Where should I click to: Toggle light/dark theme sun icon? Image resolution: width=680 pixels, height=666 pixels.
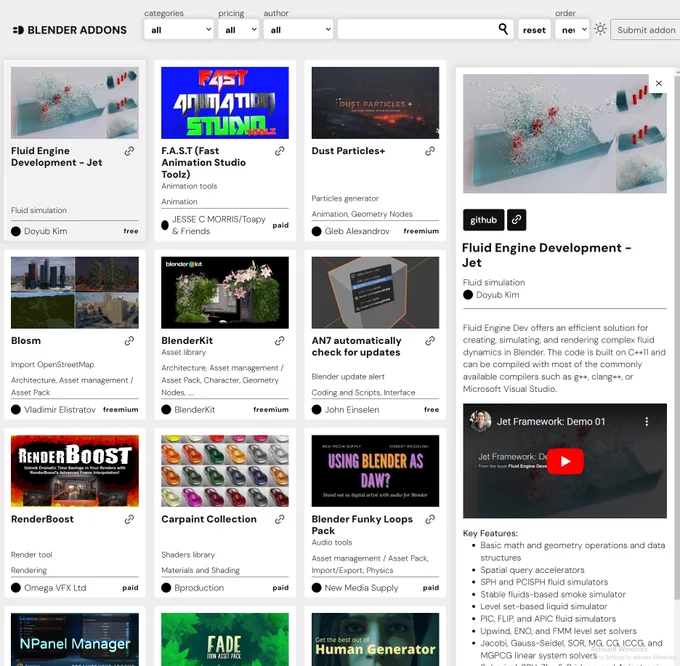pyautogui.click(x=600, y=29)
